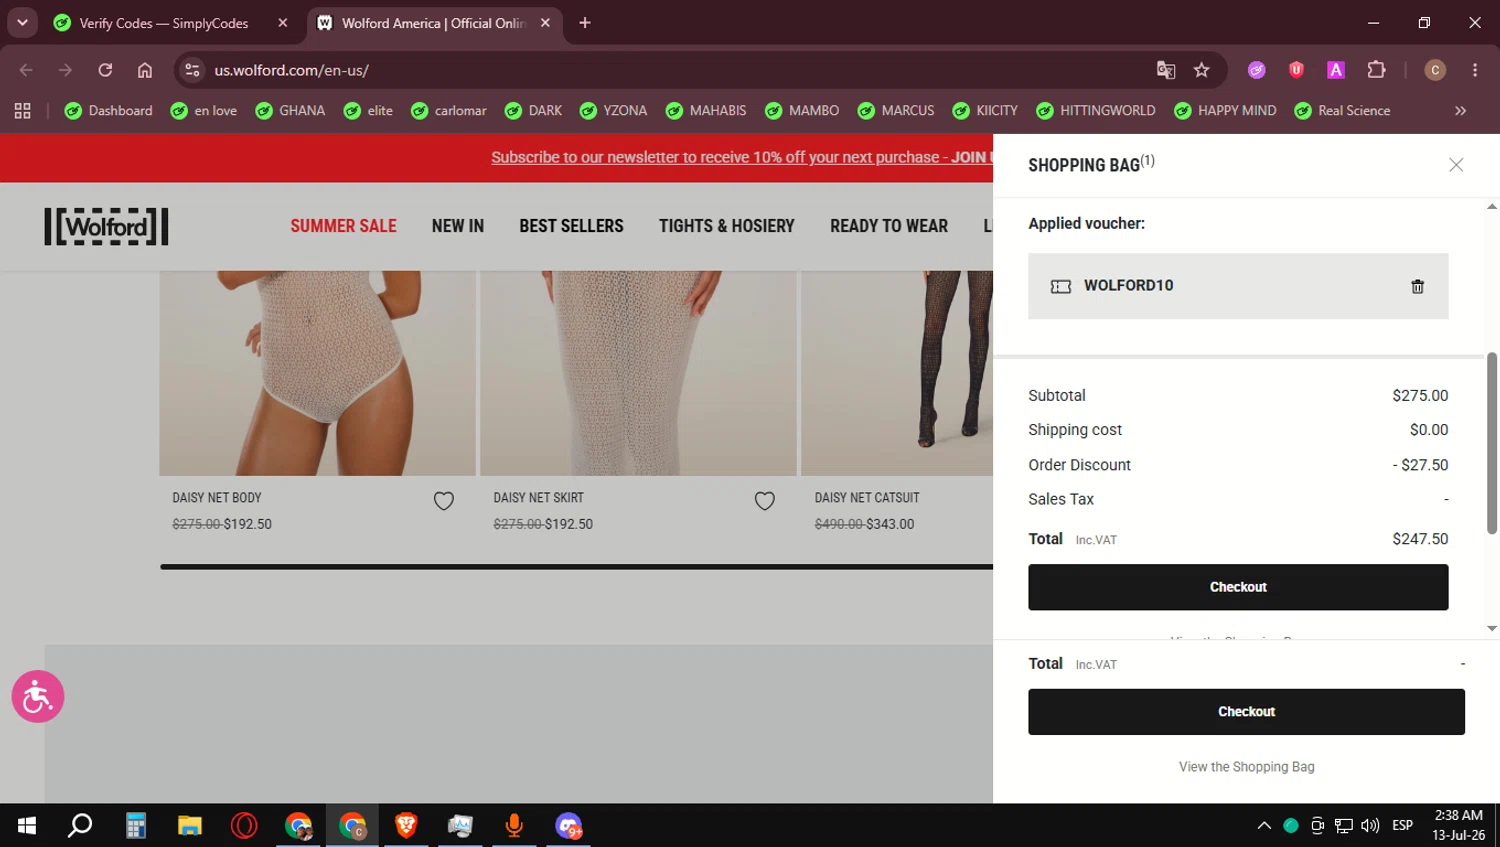Open the Extensions puzzle menu

(x=1377, y=70)
